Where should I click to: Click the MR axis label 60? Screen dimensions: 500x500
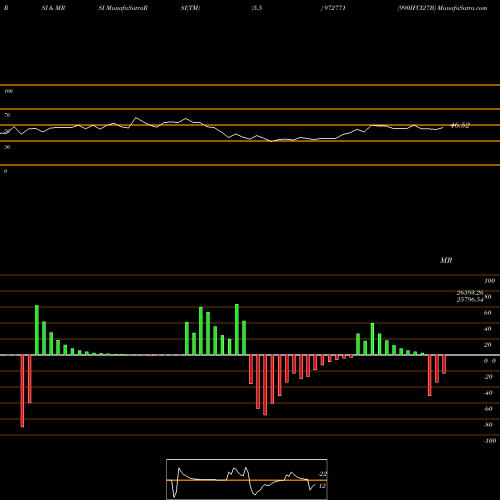(488, 313)
